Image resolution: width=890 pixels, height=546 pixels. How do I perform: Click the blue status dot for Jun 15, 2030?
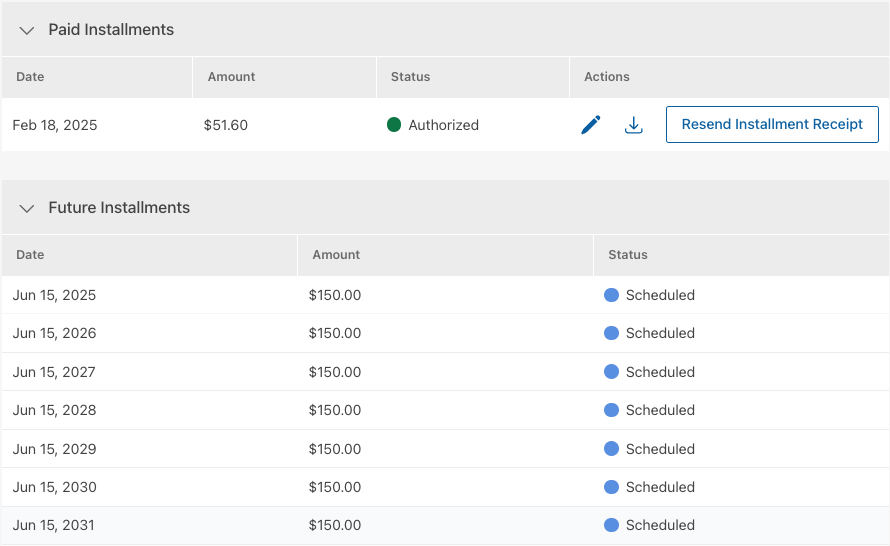click(x=611, y=487)
